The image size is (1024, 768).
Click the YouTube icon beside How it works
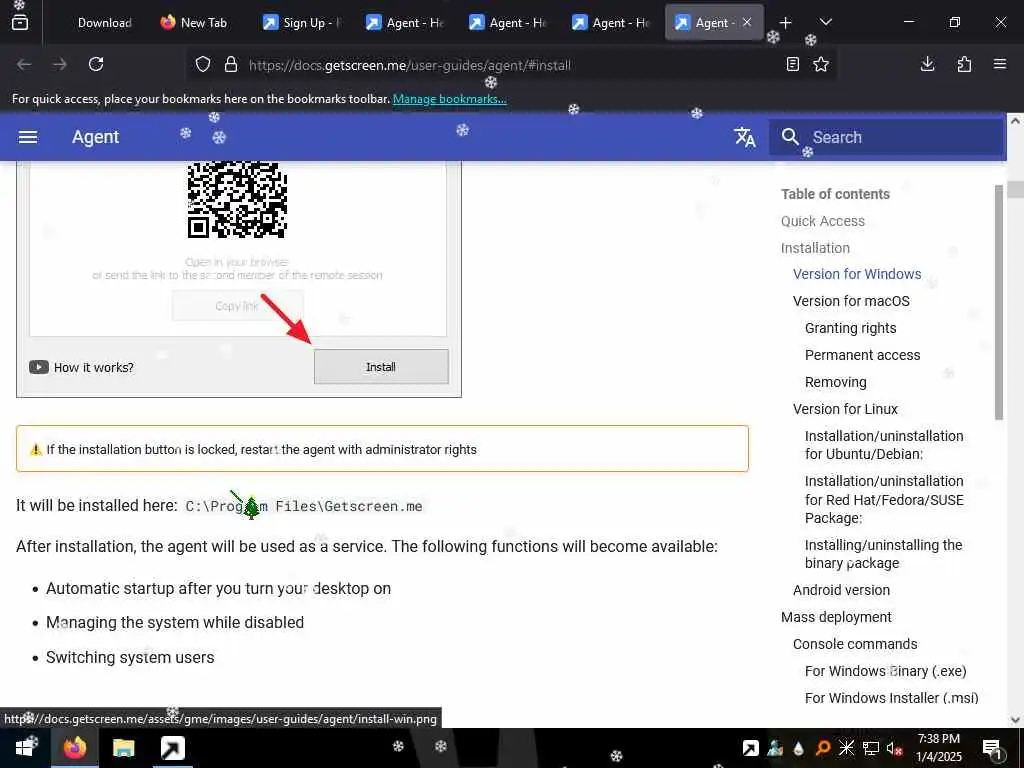(x=39, y=367)
